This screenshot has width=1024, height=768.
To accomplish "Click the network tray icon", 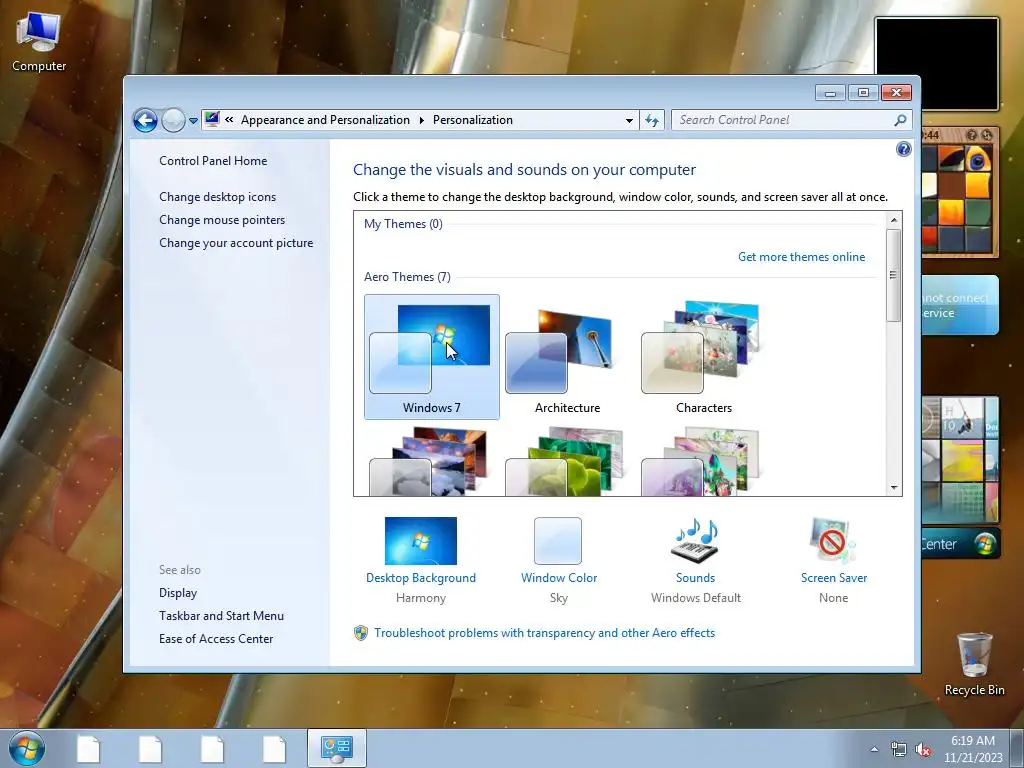I will coord(899,750).
